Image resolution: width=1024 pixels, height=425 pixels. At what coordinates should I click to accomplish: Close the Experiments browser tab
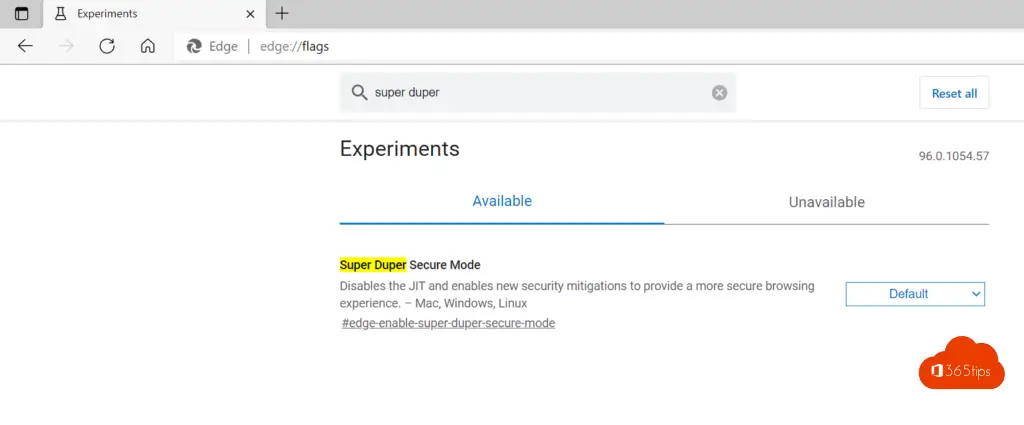[247, 14]
